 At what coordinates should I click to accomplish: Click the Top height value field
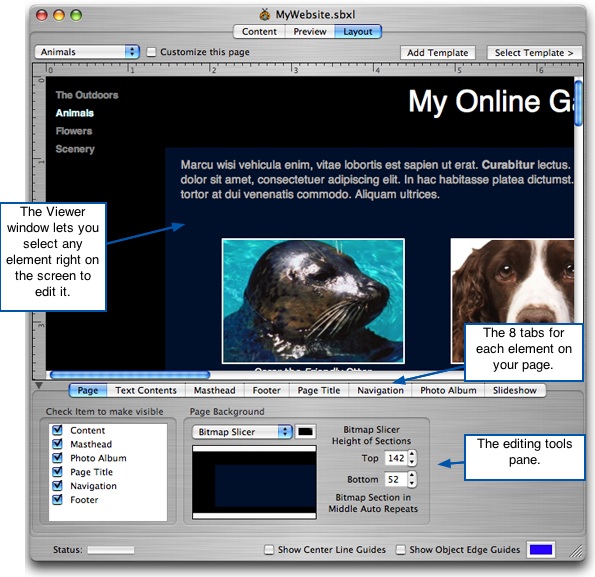tap(396, 458)
